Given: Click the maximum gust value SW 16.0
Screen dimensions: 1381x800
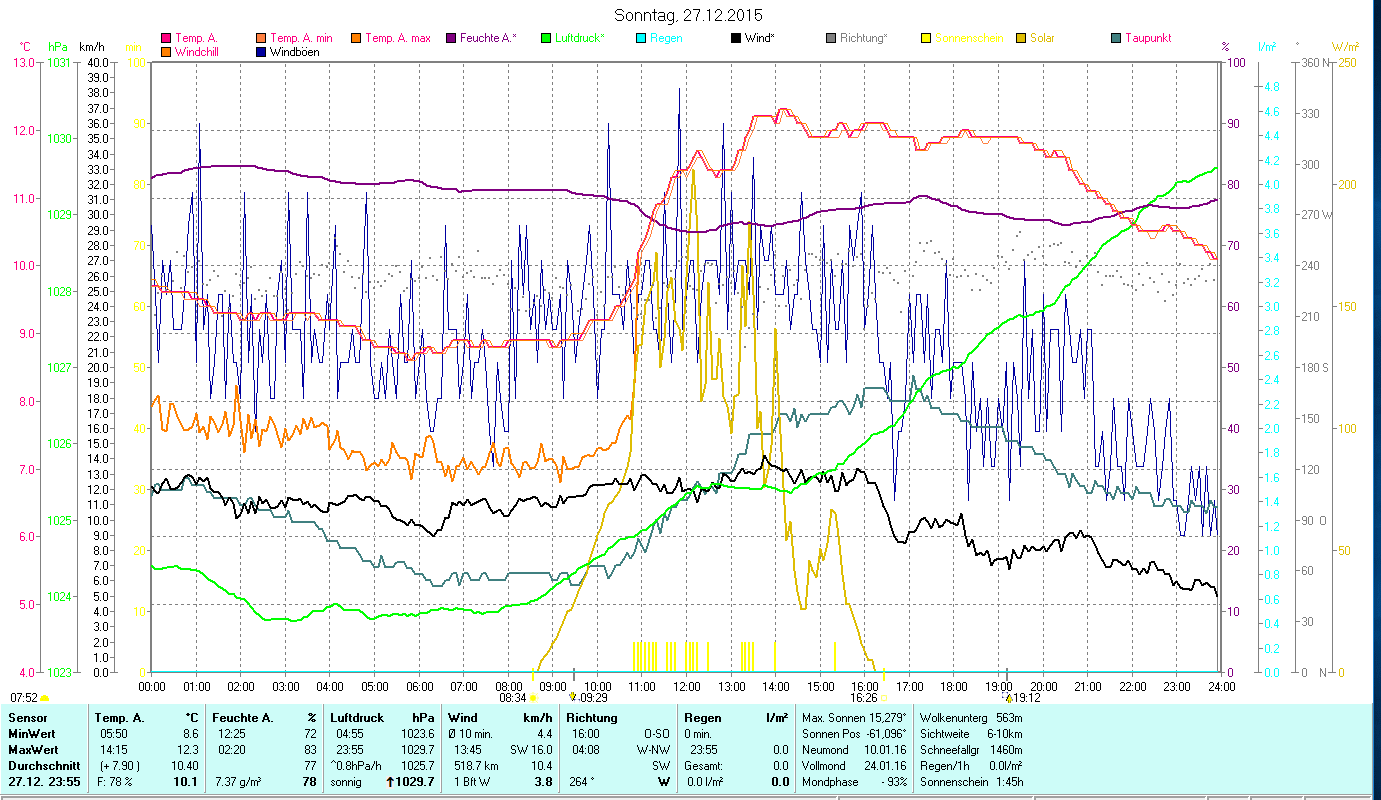Looking at the screenshot, I should pos(531,749).
